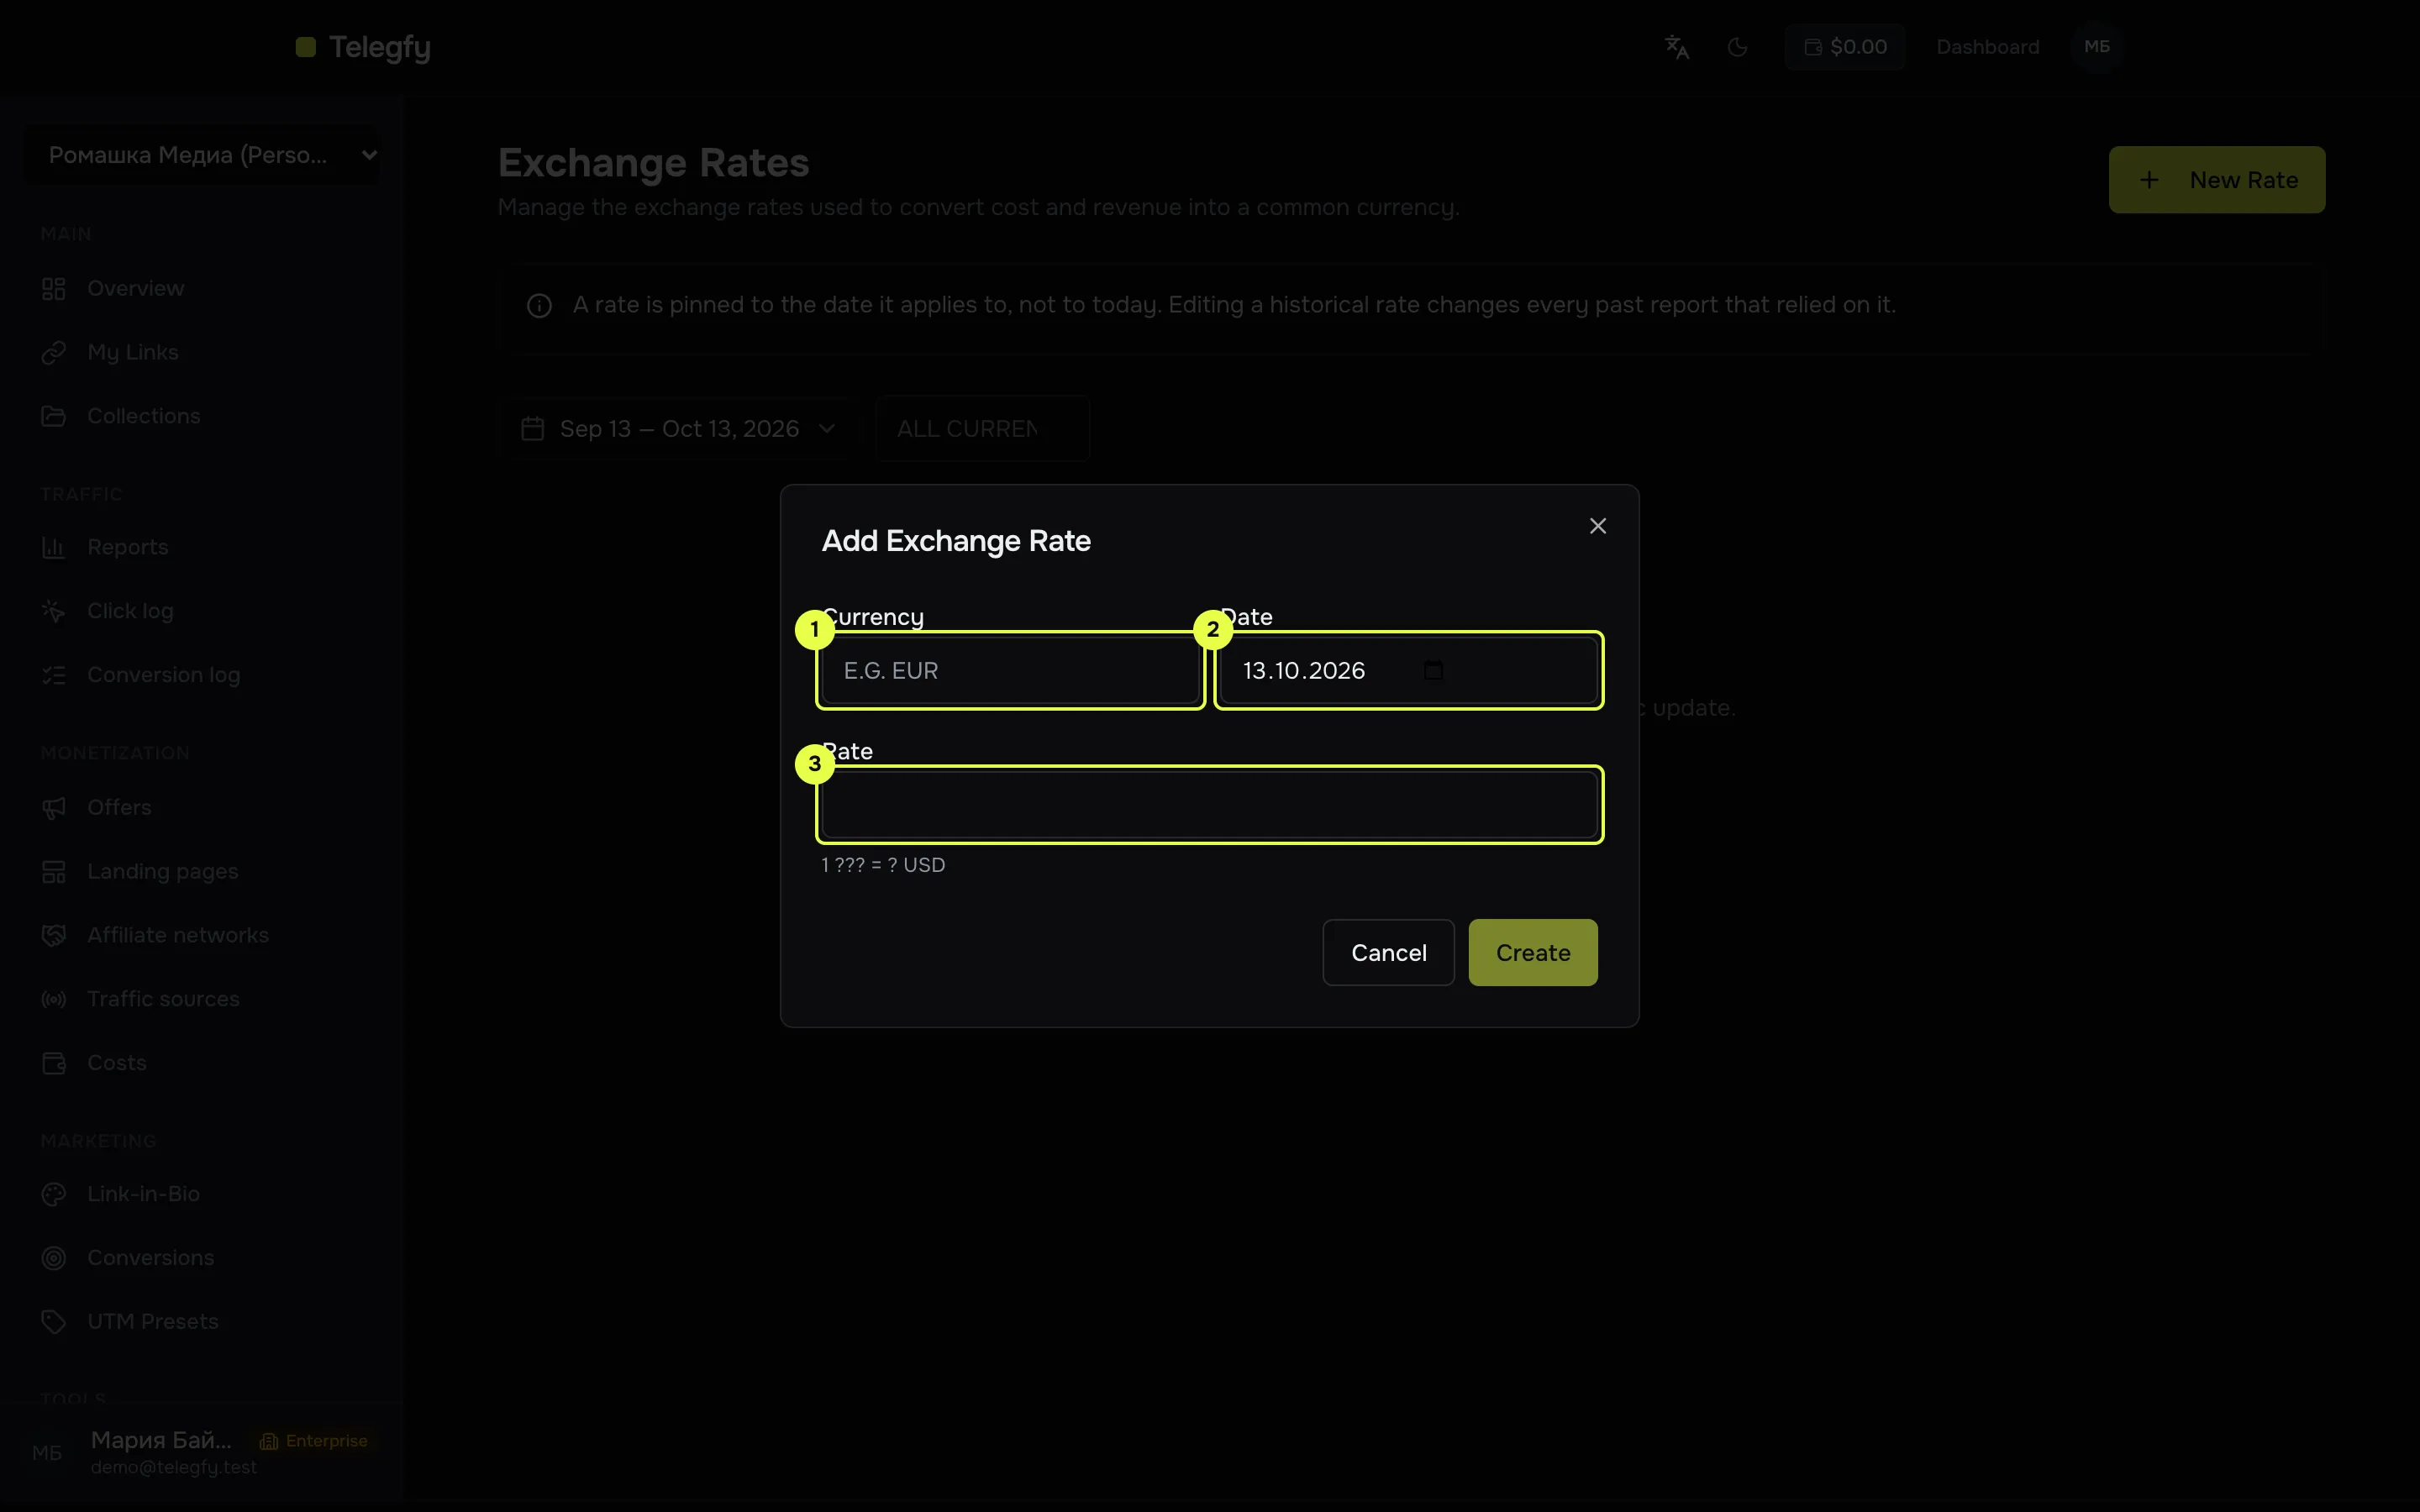The image size is (2420, 1512).
Task: Click the Link-in-Bio palette icon
Action: (x=53, y=1194)
